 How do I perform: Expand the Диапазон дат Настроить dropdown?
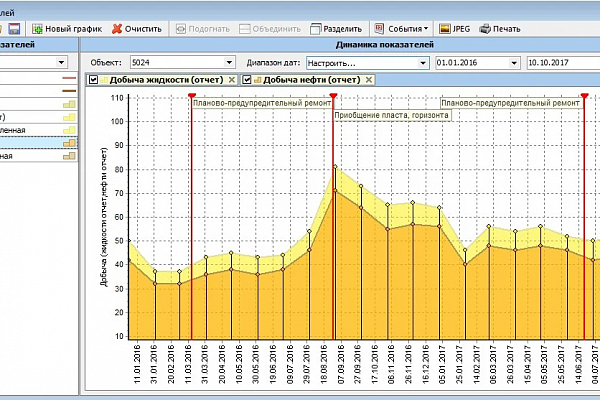point(422,63)
